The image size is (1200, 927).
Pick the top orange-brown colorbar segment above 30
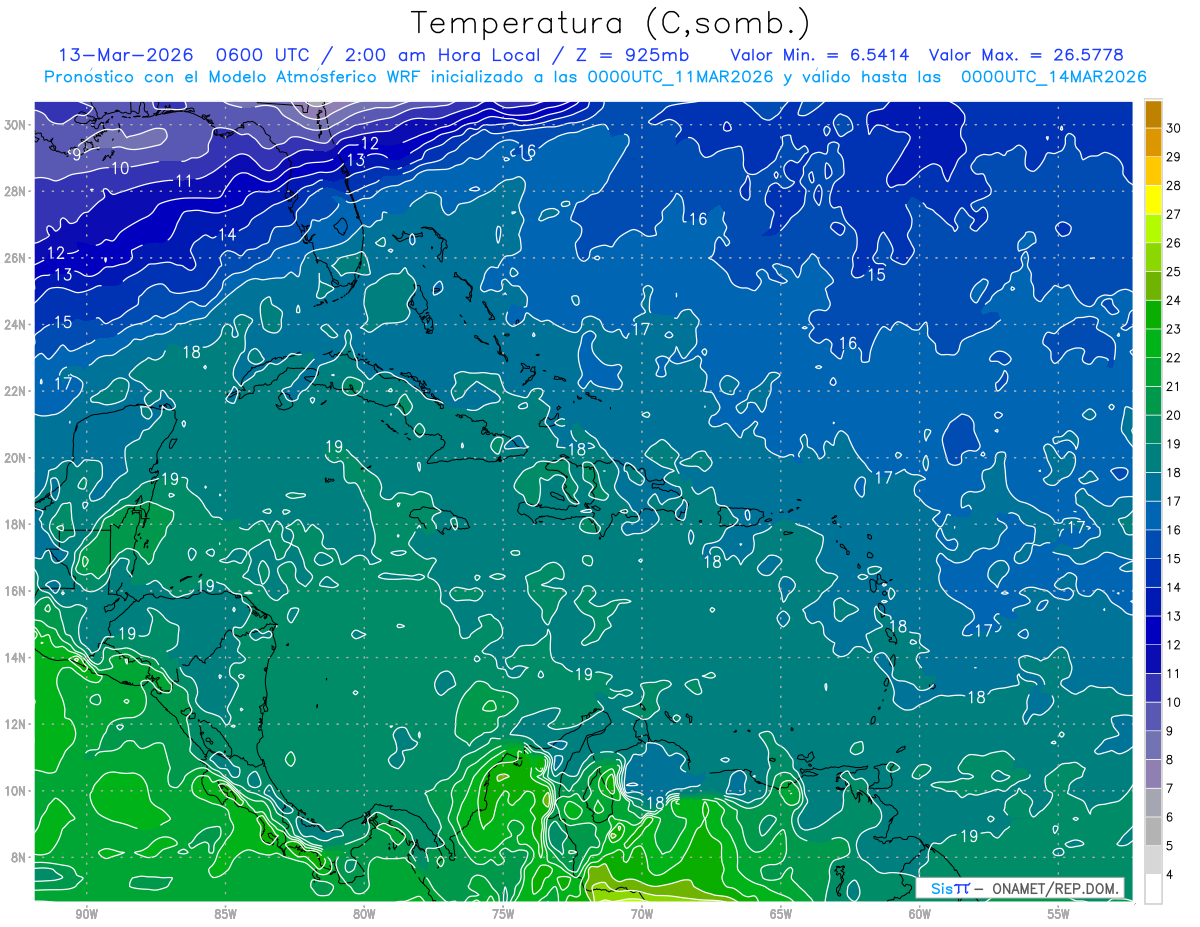click(x=1153, y=114)
